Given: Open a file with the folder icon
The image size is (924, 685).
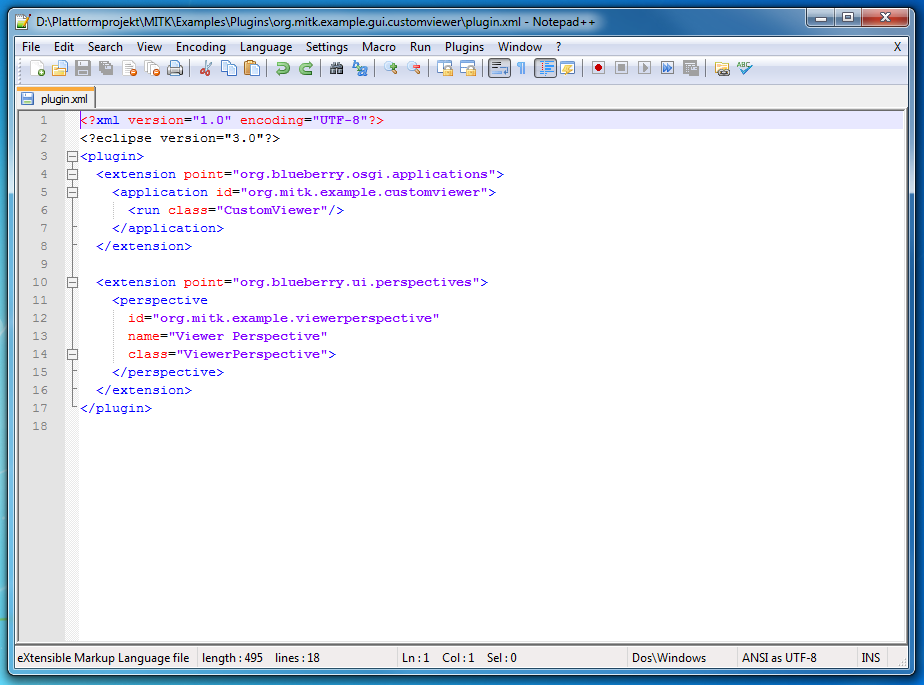Looking at the screenshot, I should click(60, 68).
